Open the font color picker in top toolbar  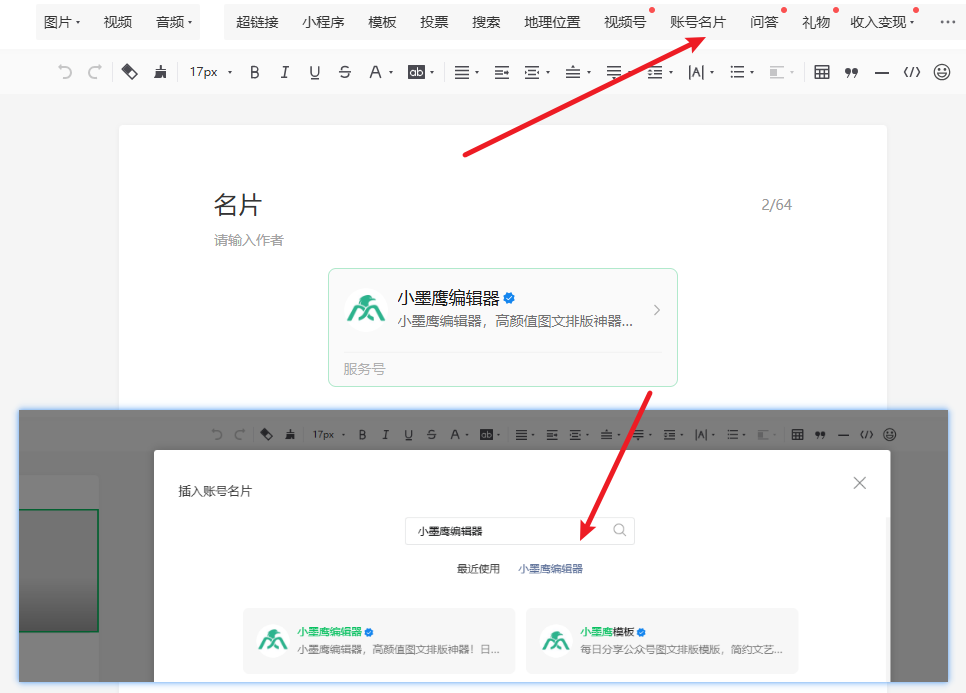(378, 72)
